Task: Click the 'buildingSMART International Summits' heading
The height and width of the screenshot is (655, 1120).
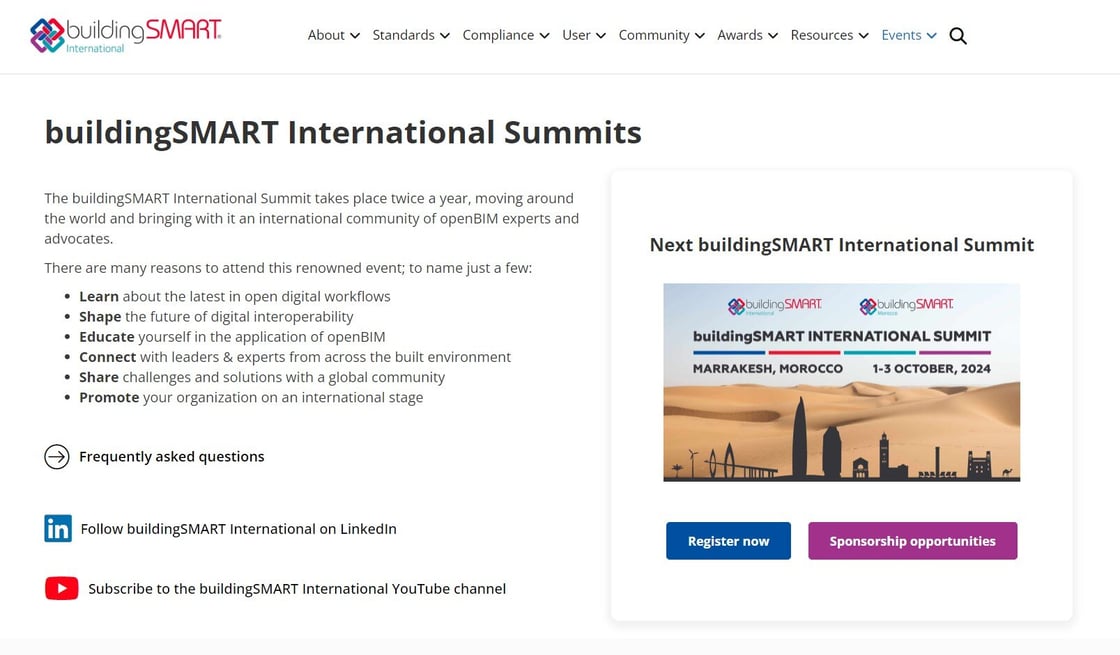Action: [x=343, y=132]
